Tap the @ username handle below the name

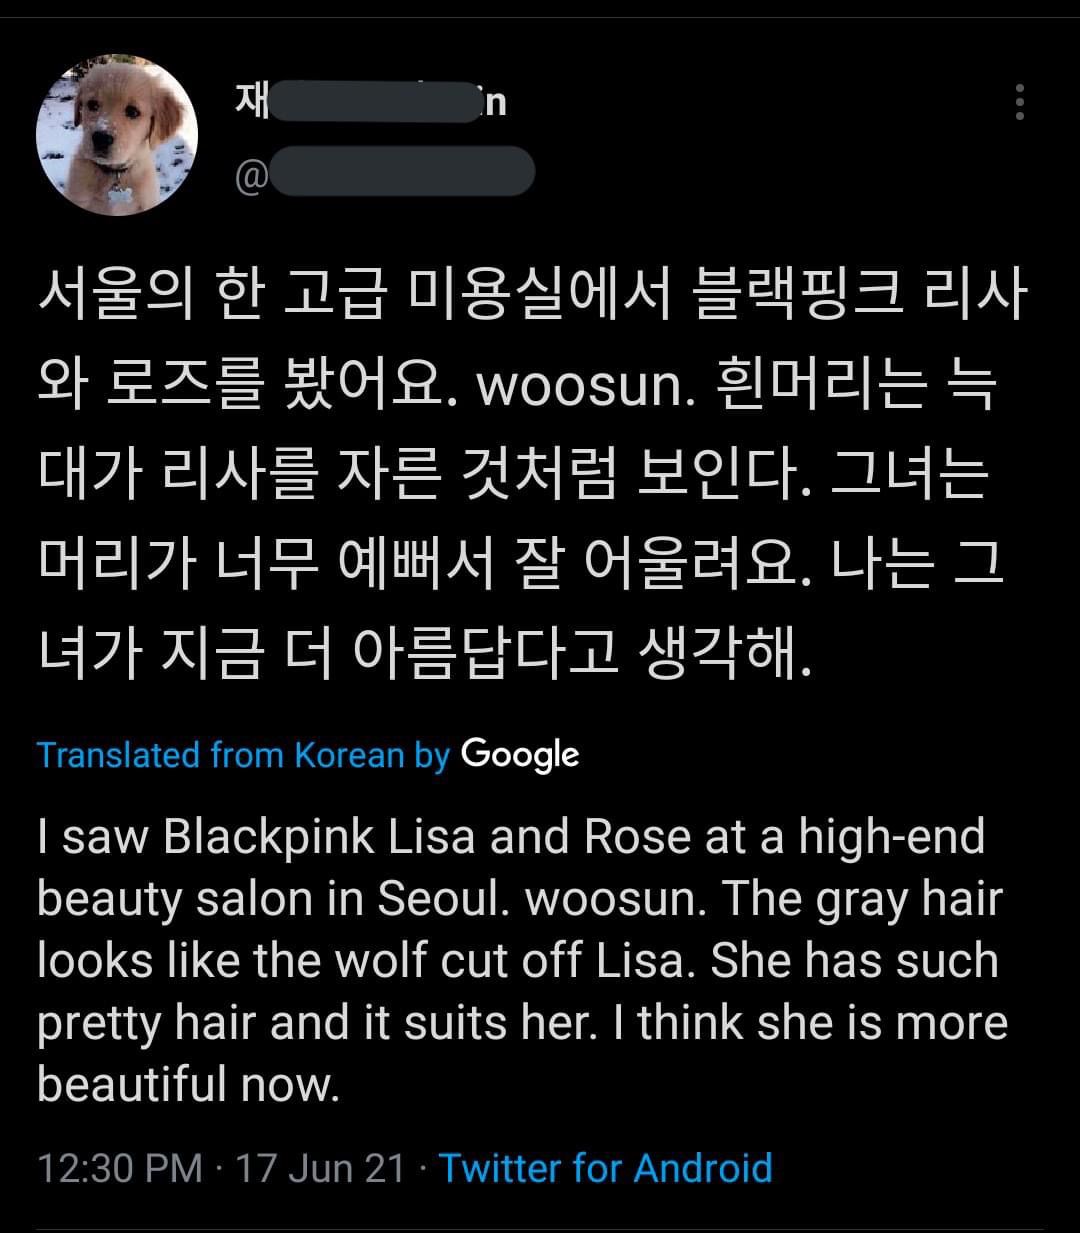(384, 171)
